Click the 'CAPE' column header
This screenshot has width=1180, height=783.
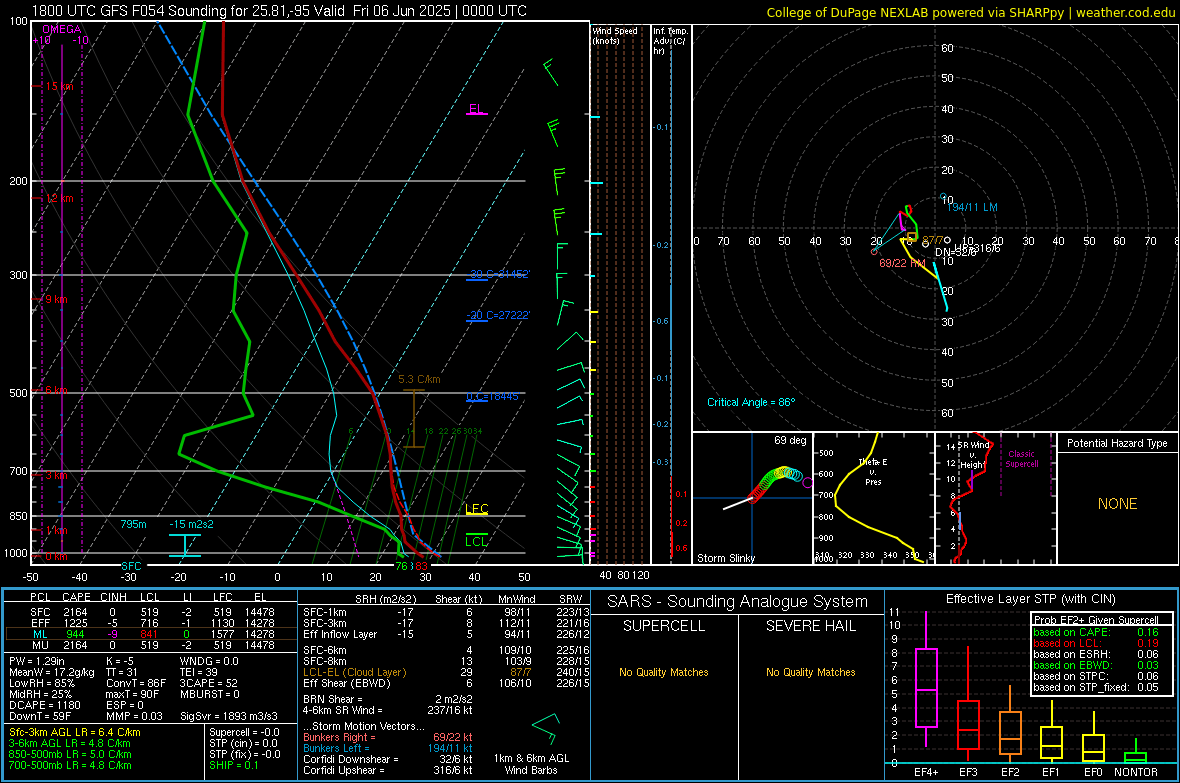tap(76, 597)
